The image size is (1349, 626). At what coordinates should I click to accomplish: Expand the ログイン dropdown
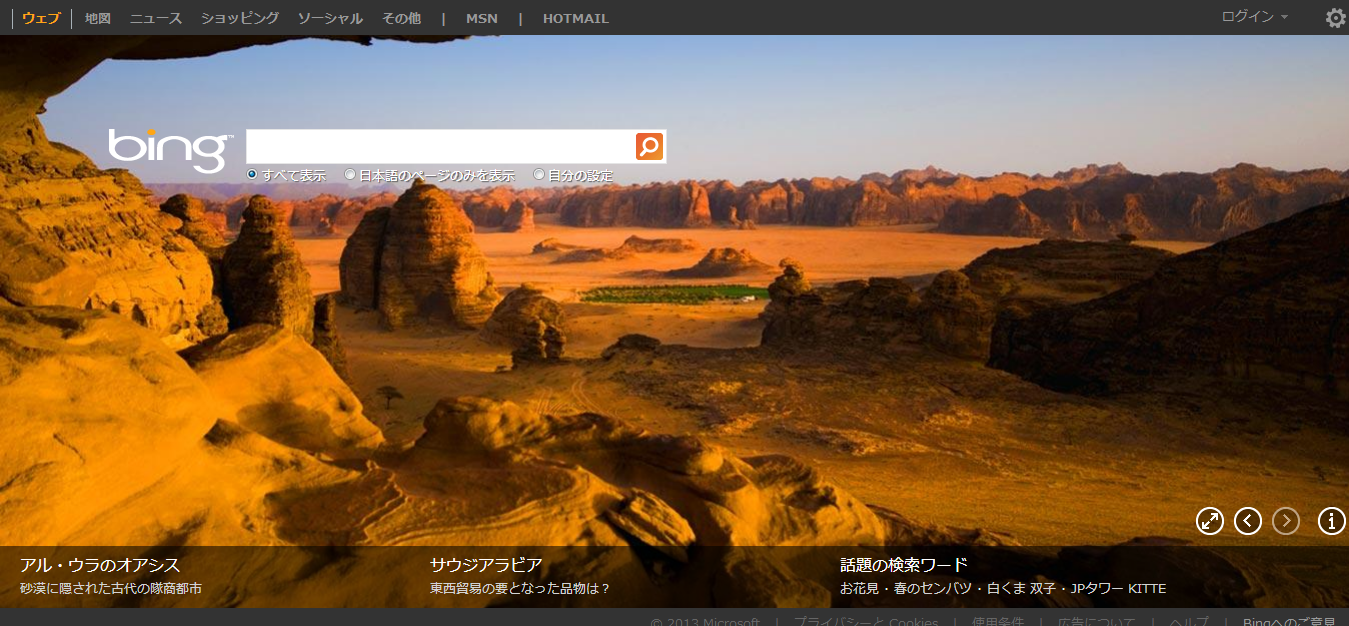pos(1254,17)
